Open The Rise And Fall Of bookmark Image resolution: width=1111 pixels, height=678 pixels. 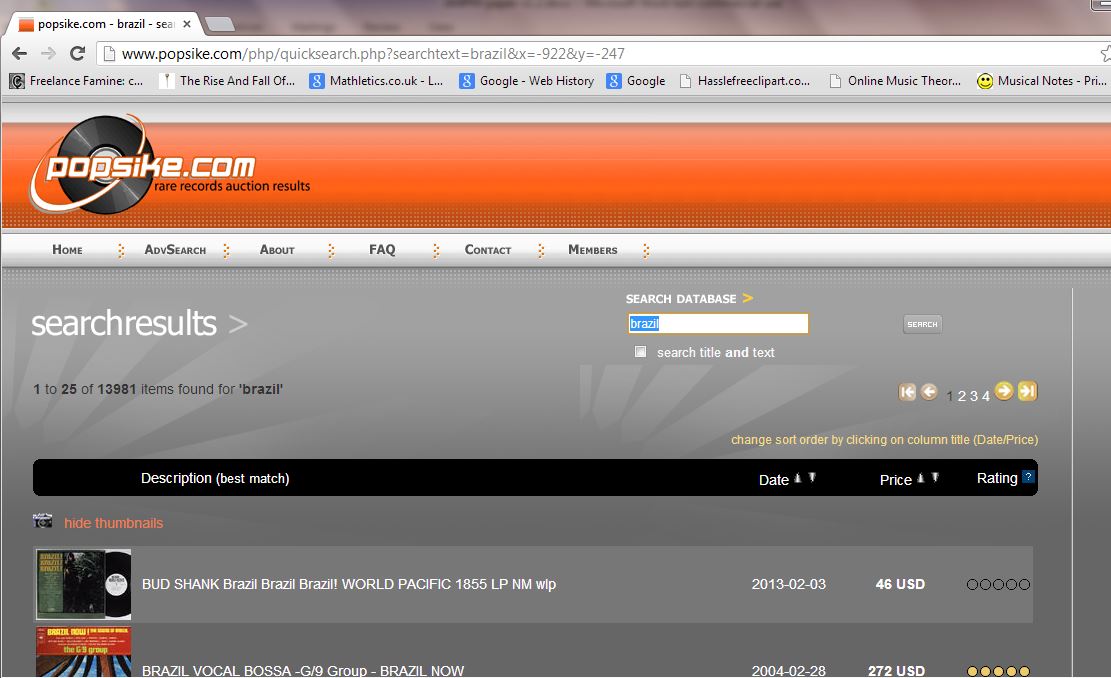point(227,81)
